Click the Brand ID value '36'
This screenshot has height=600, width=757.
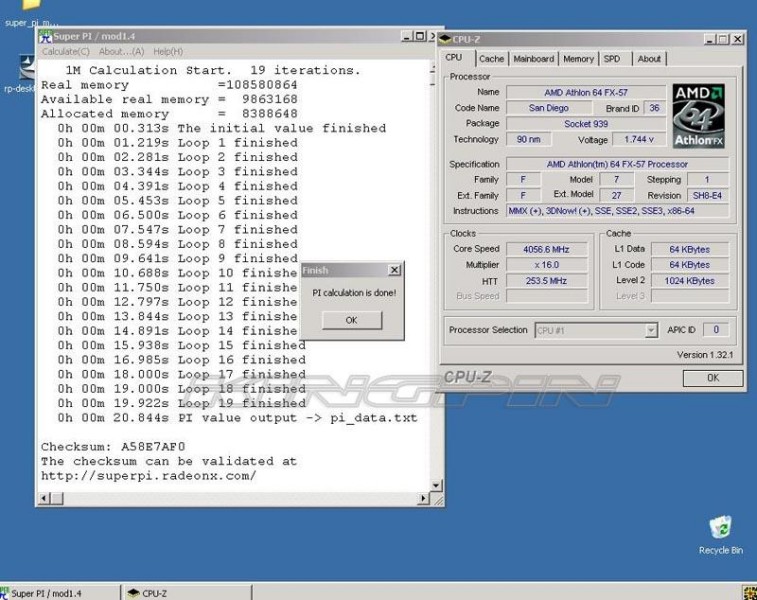click(x=654, y=108)
